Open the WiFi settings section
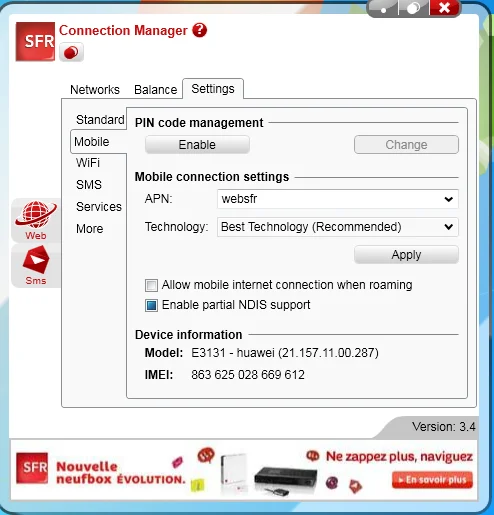The image size is (494, 515). pyautogui.click(x=88, y=163)
